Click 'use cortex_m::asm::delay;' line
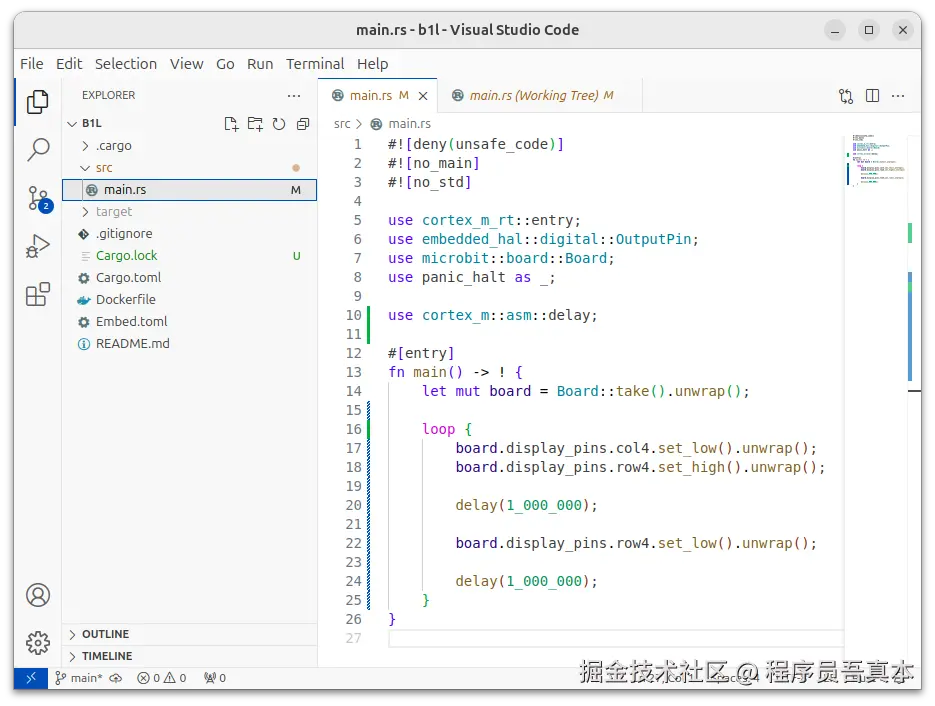The image size is (935, 706). click(x=493, y=315)
